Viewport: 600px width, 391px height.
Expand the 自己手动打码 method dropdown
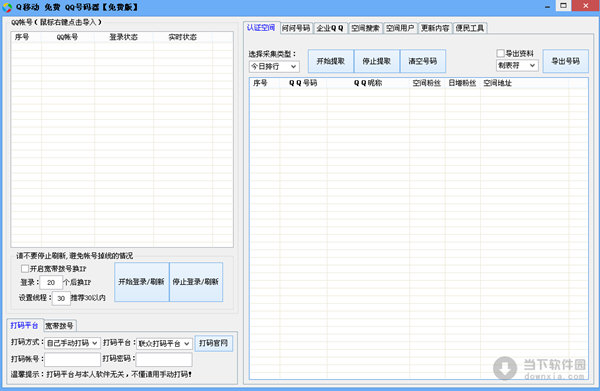tap(72, 343)
